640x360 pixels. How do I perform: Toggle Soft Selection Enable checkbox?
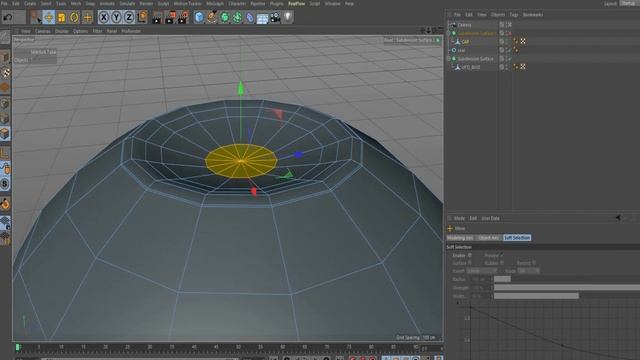470,256
